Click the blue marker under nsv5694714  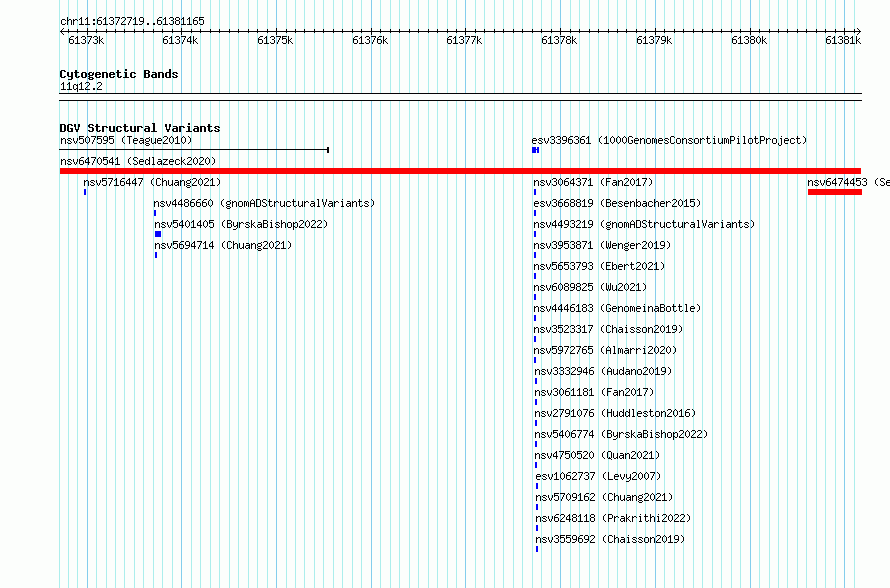tap(156, 255)
